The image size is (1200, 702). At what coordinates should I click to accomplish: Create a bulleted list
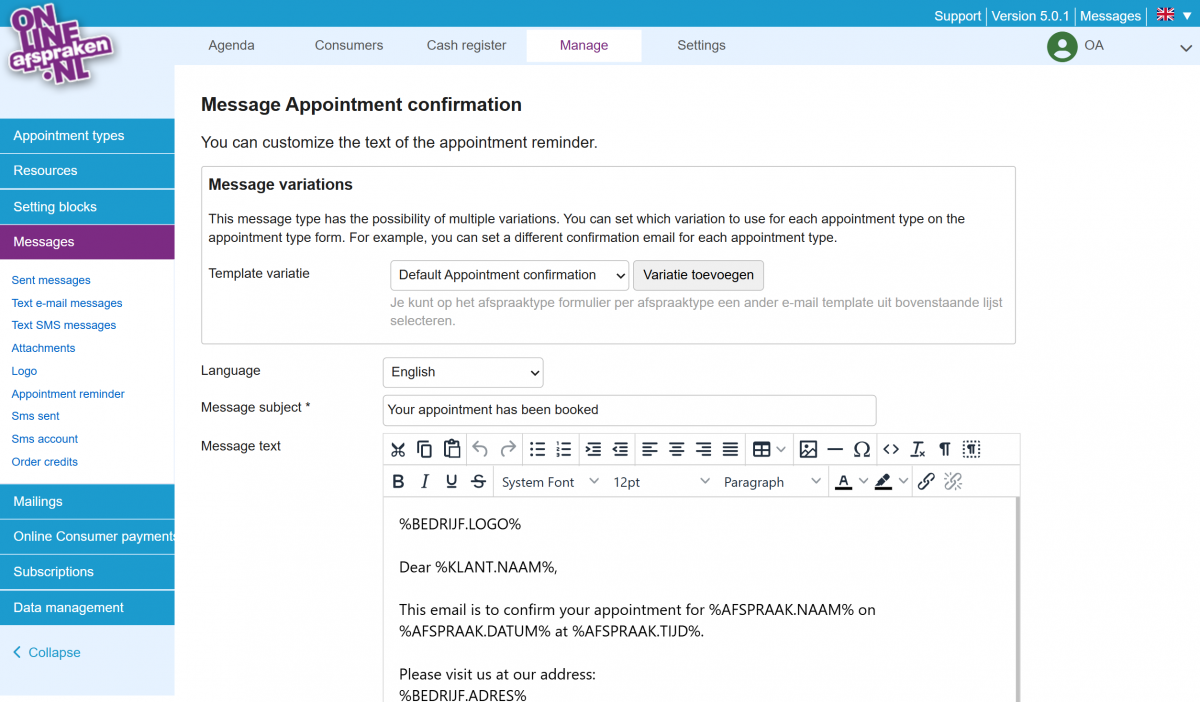(535, 449)
